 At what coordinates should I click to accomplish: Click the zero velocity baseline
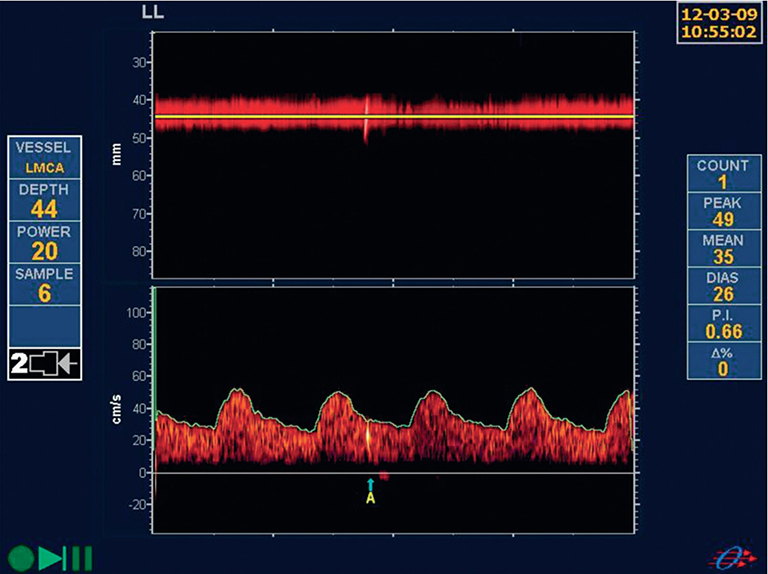coord(394,473)
